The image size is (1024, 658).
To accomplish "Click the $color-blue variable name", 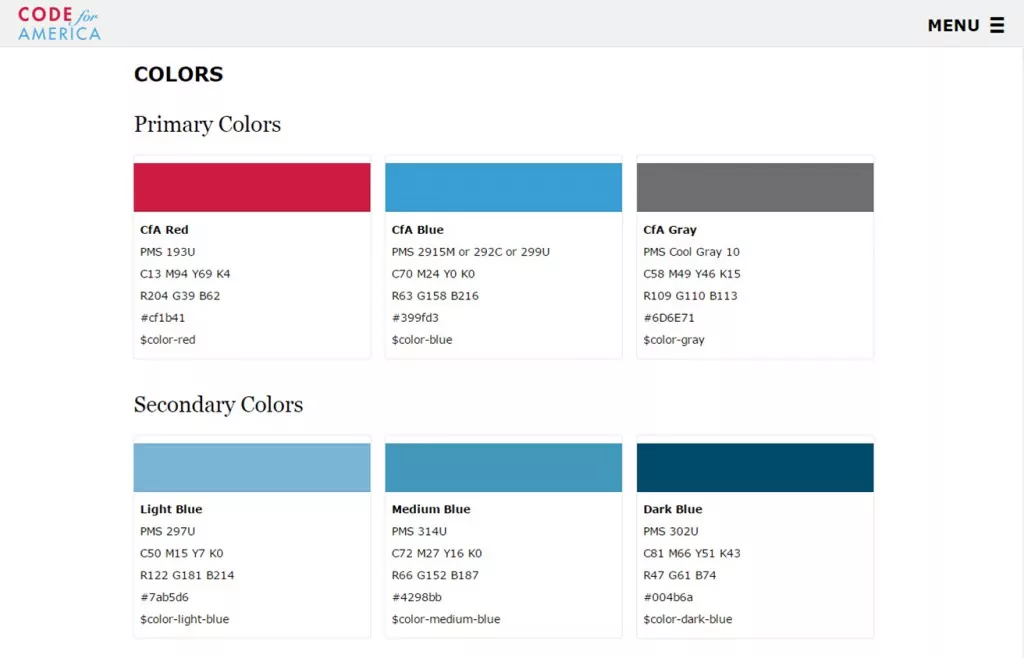I will [x=422, y=340].
